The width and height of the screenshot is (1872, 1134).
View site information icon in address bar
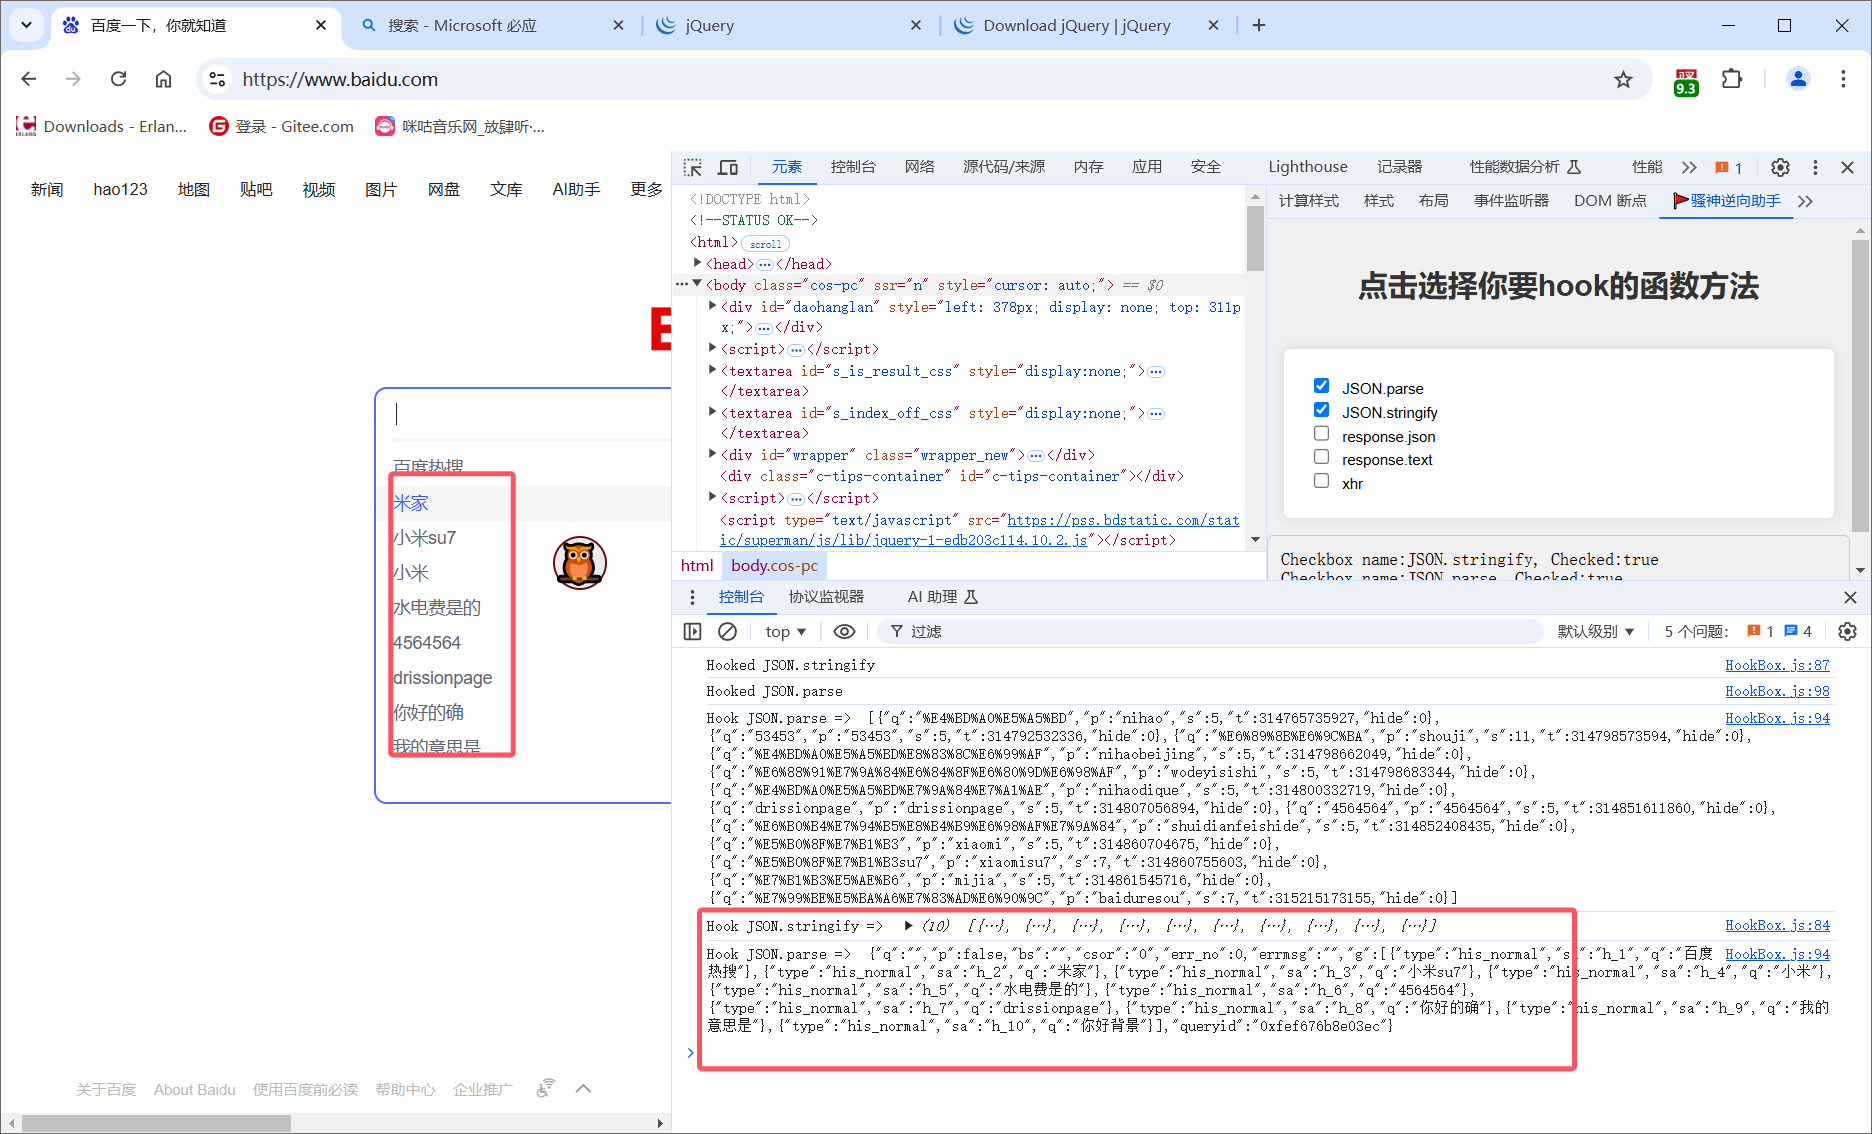click(217, 79)
